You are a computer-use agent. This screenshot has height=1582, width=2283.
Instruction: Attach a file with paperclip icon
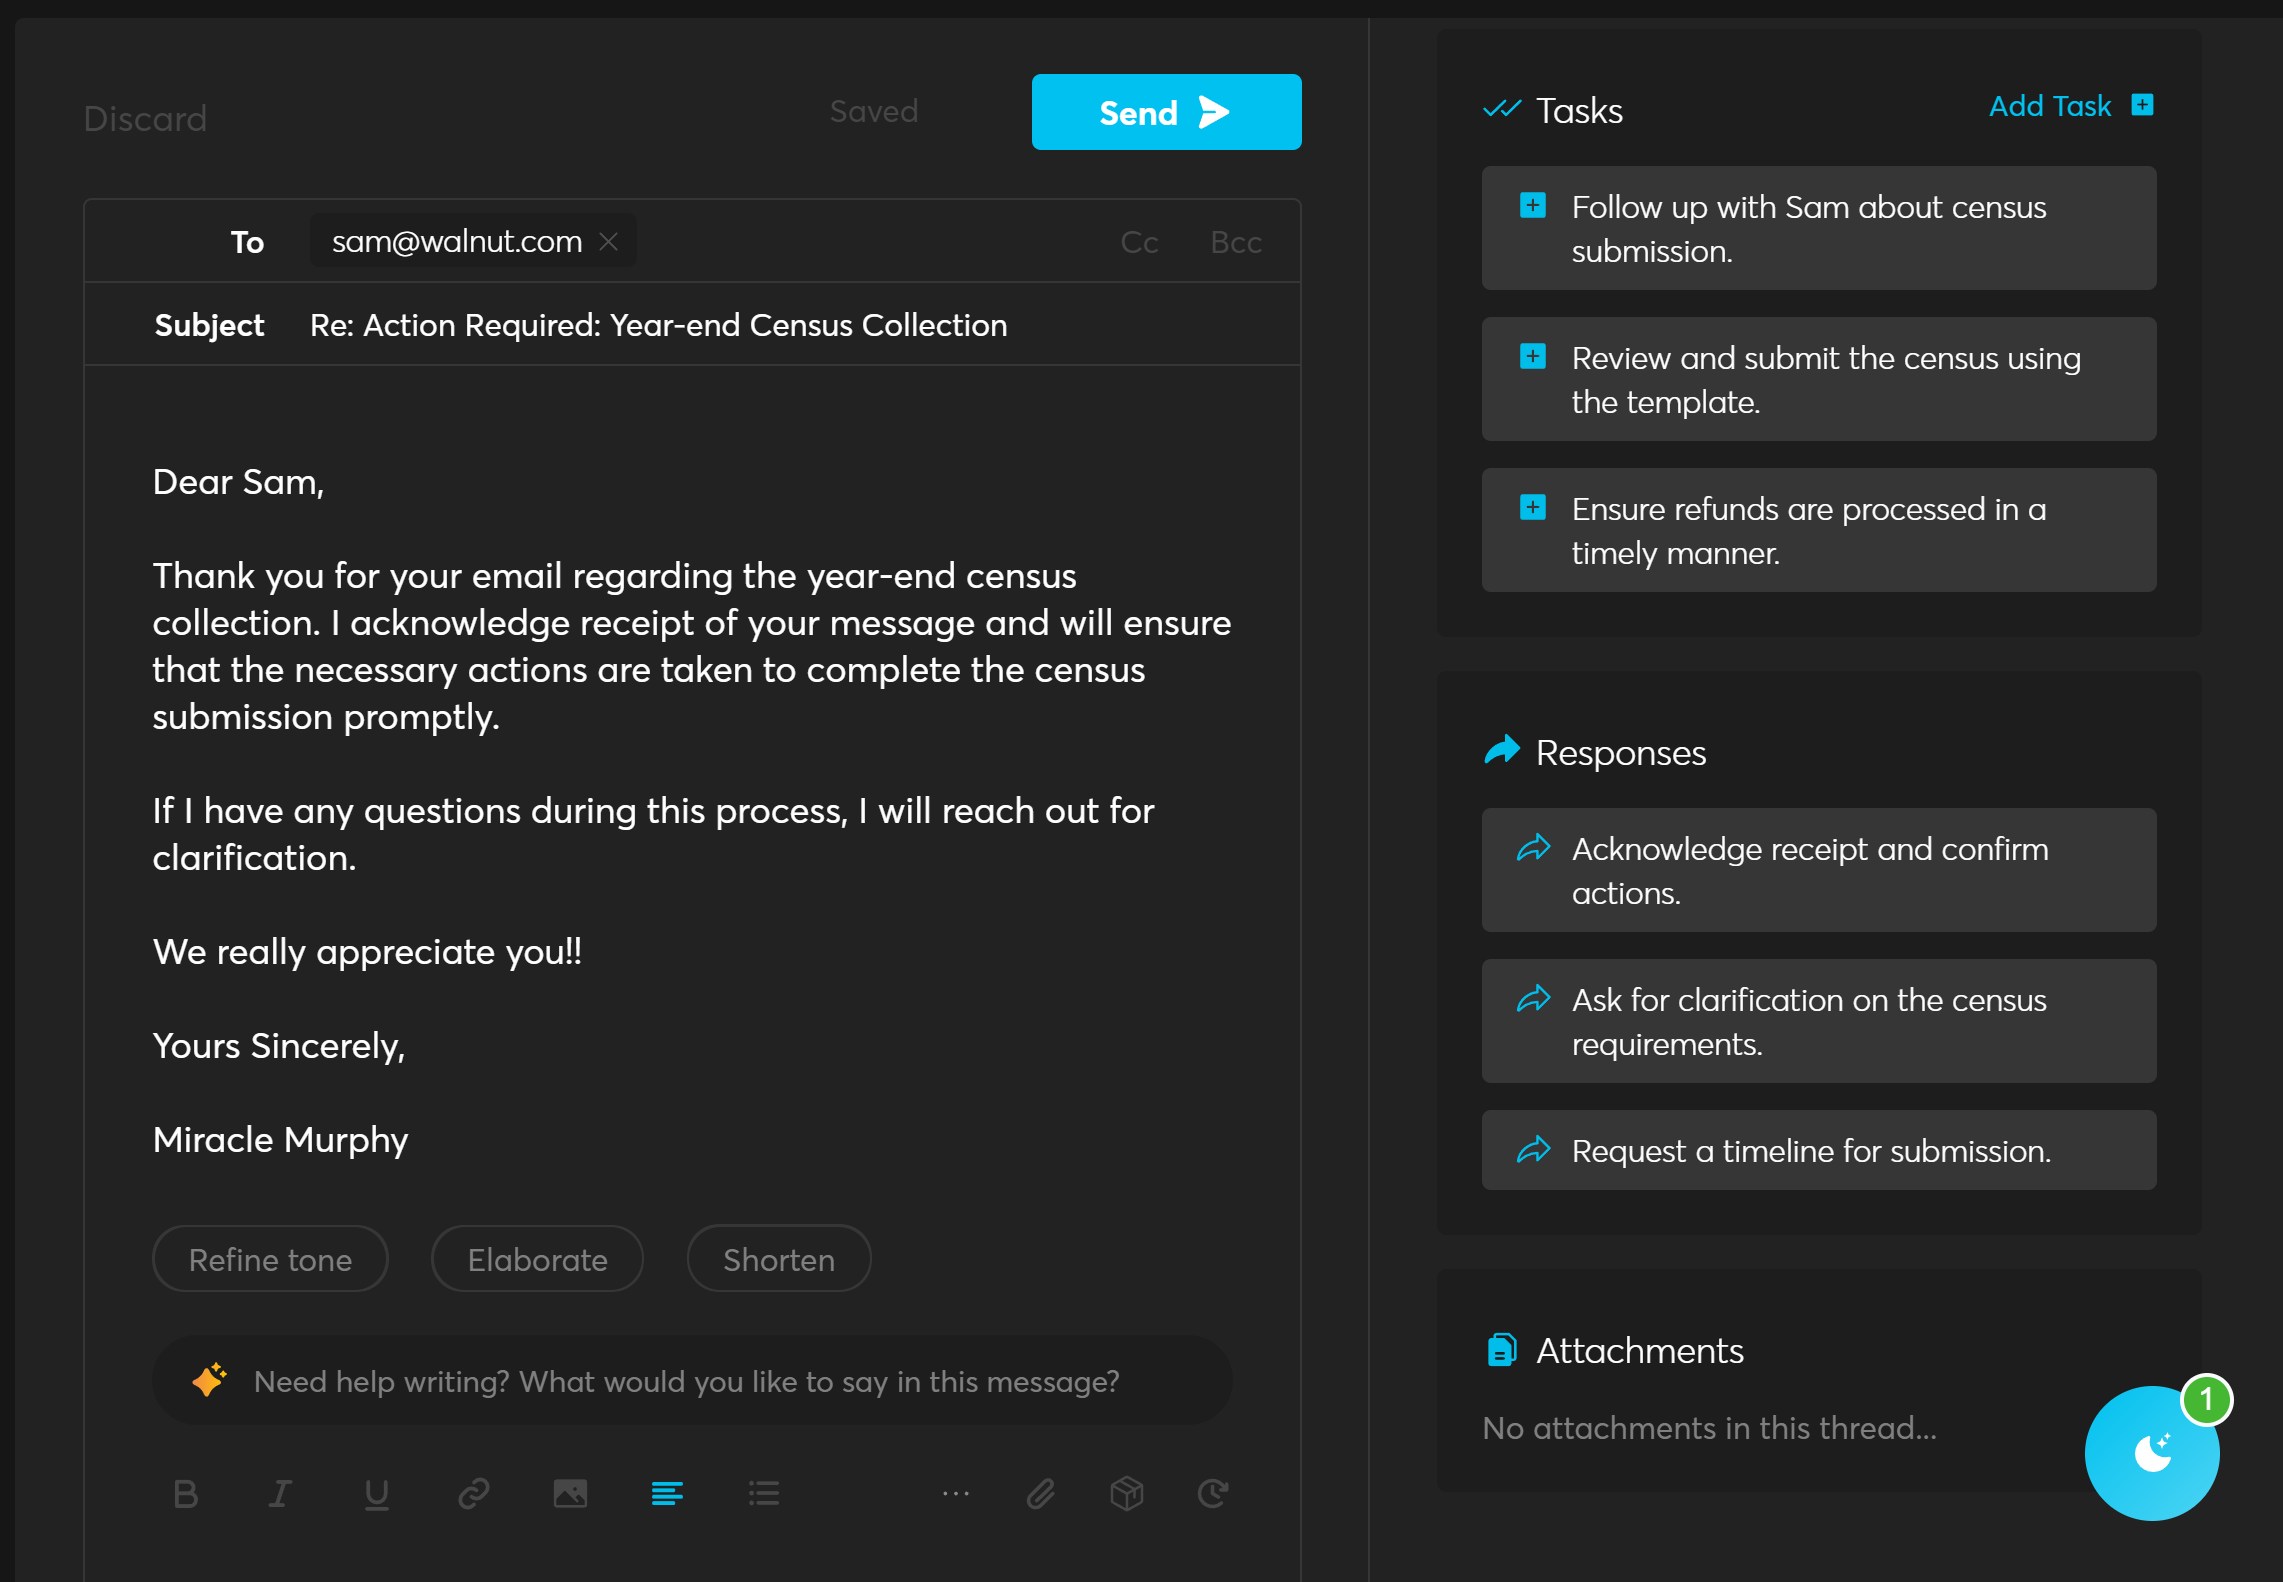coord(1041,1494)
